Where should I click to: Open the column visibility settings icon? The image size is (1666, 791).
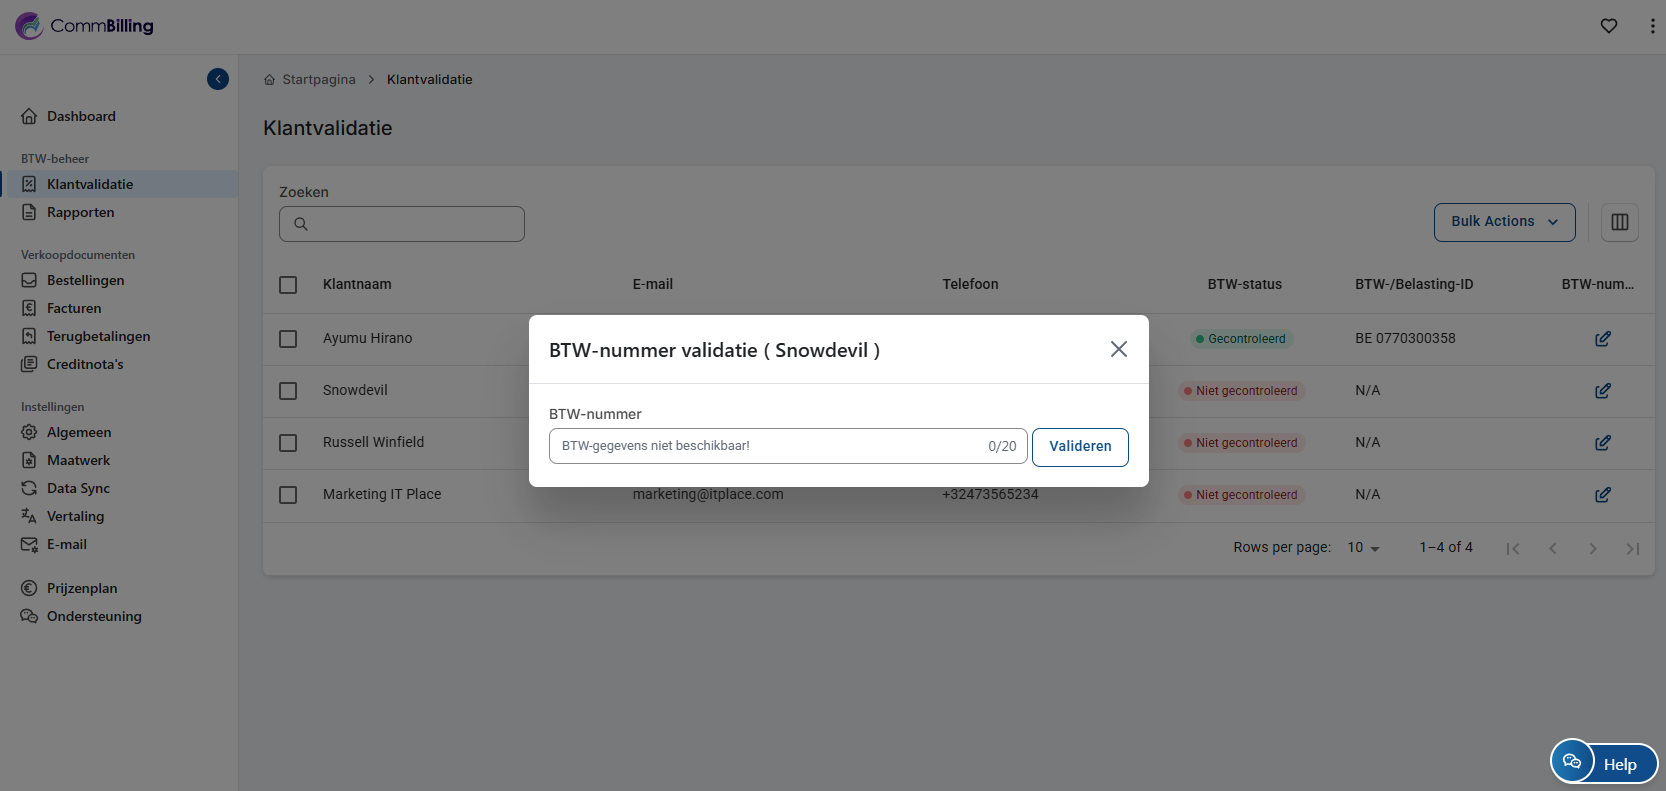[1619, 222]
